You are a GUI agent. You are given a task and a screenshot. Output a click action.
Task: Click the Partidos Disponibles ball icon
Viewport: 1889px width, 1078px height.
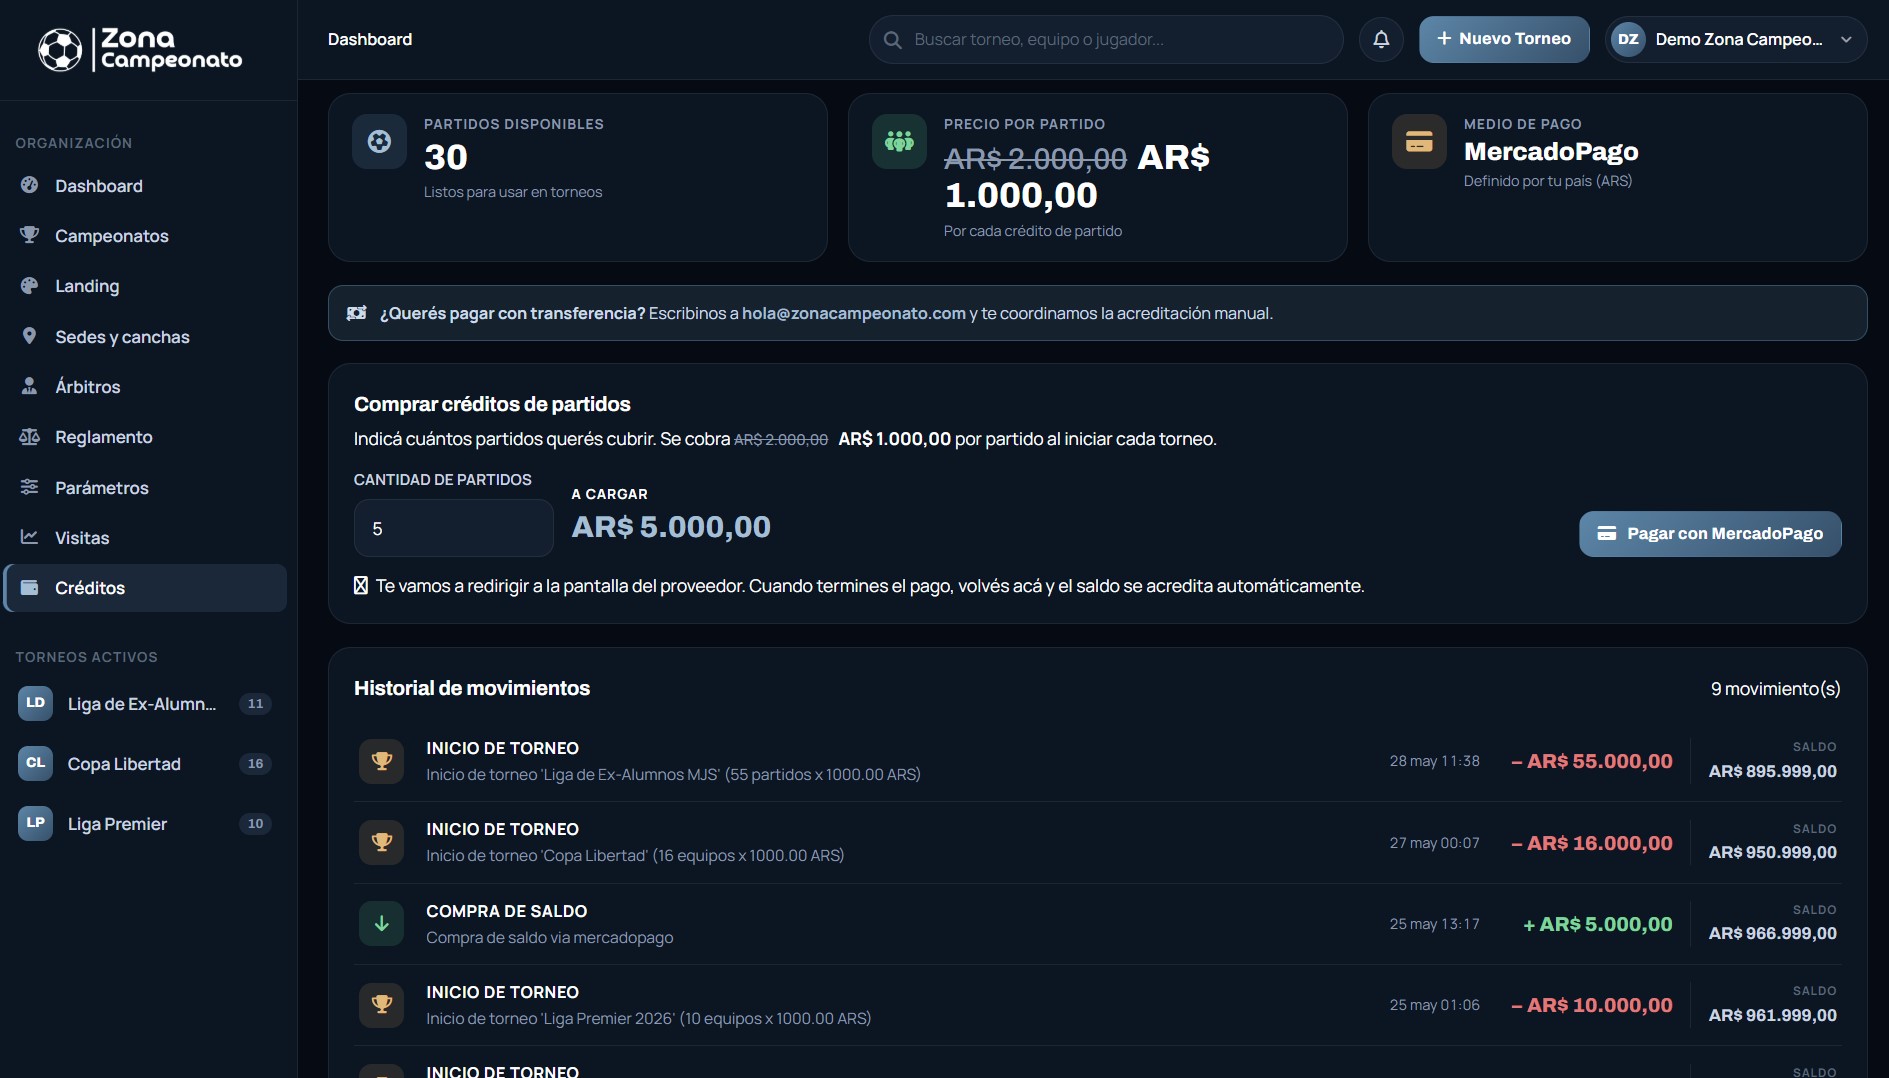[x=379, y=142]
